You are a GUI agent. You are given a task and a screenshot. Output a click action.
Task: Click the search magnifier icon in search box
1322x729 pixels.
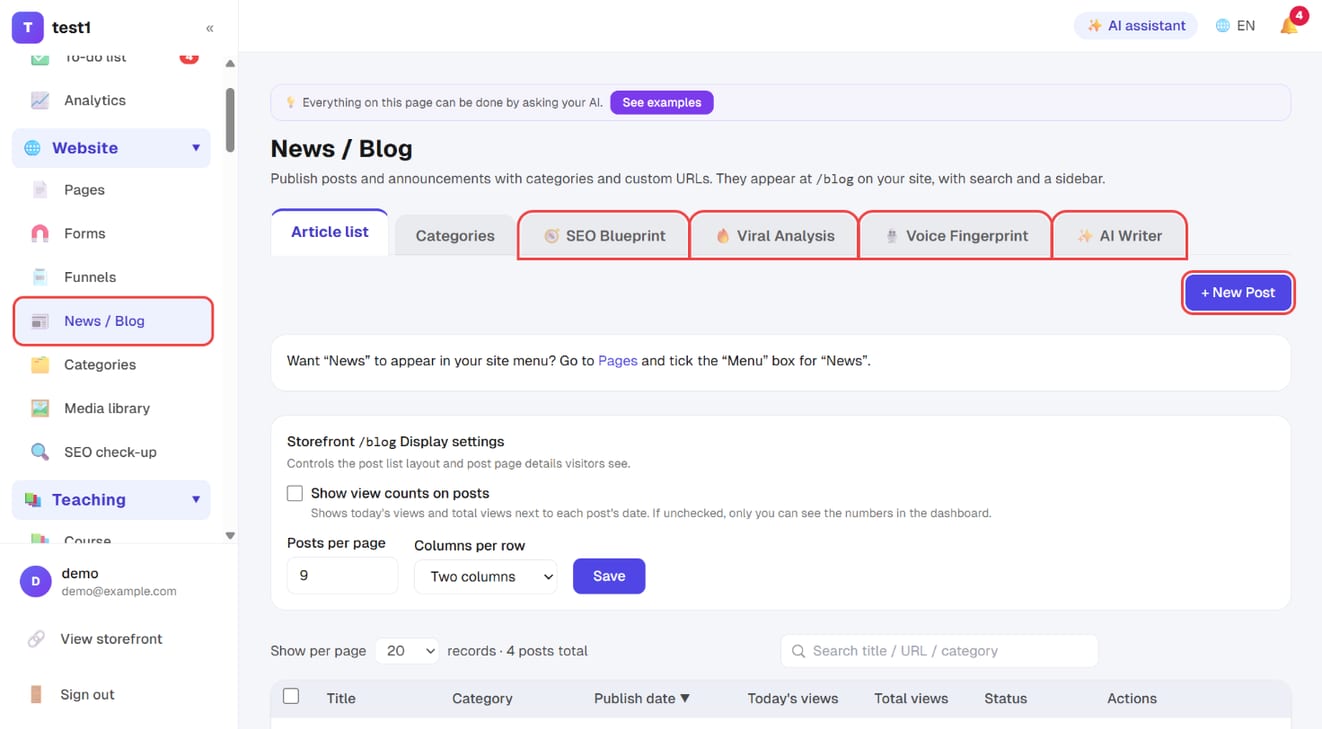pos(798,651)
